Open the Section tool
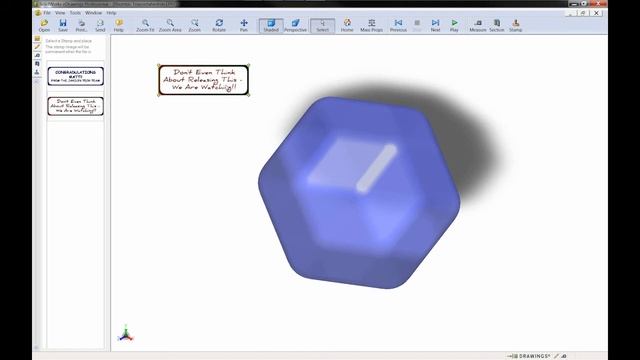The image size is (640, 360). 497,25
